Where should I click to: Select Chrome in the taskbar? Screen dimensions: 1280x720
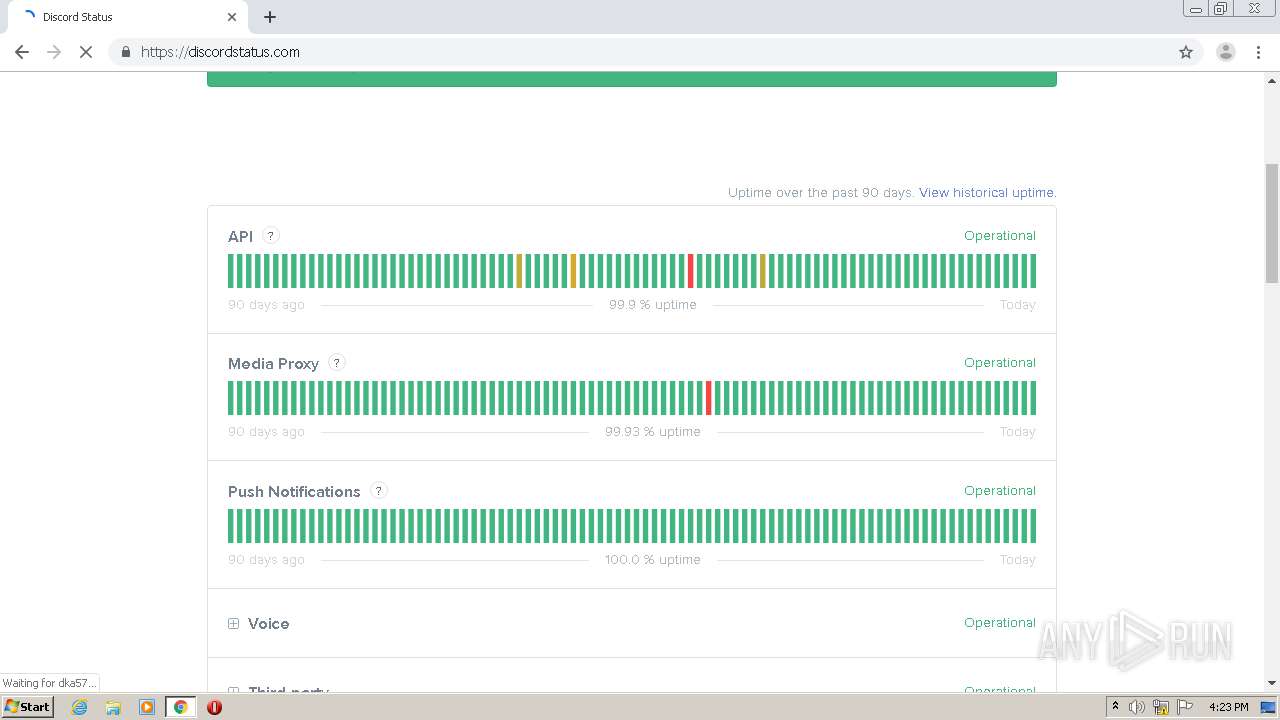click(x=180, y=707)
